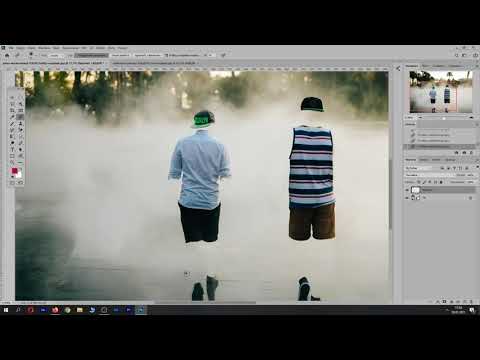The height and width of the screenshot is (360, 480).
Task: Click the top layer thumbnail
Action: (416, 190)
